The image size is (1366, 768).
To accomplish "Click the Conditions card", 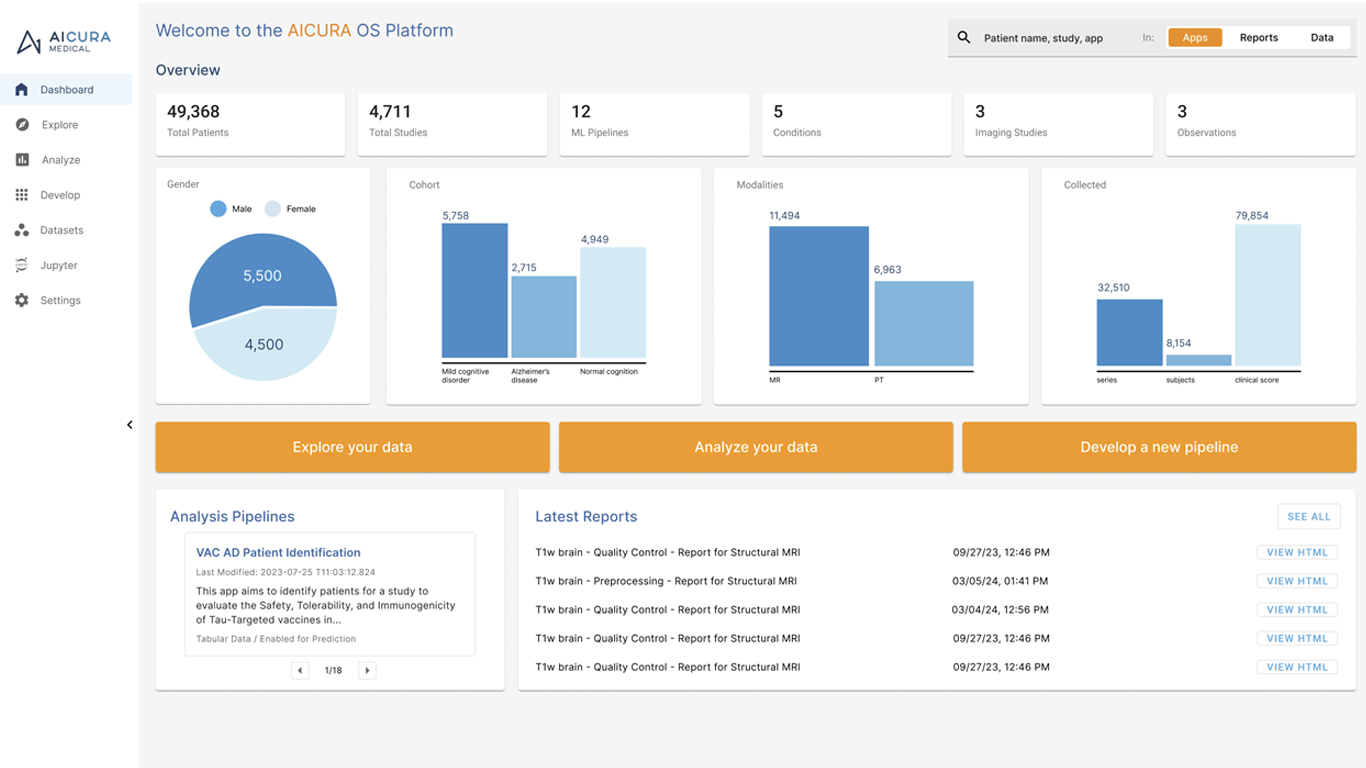I will pos(856,125).
